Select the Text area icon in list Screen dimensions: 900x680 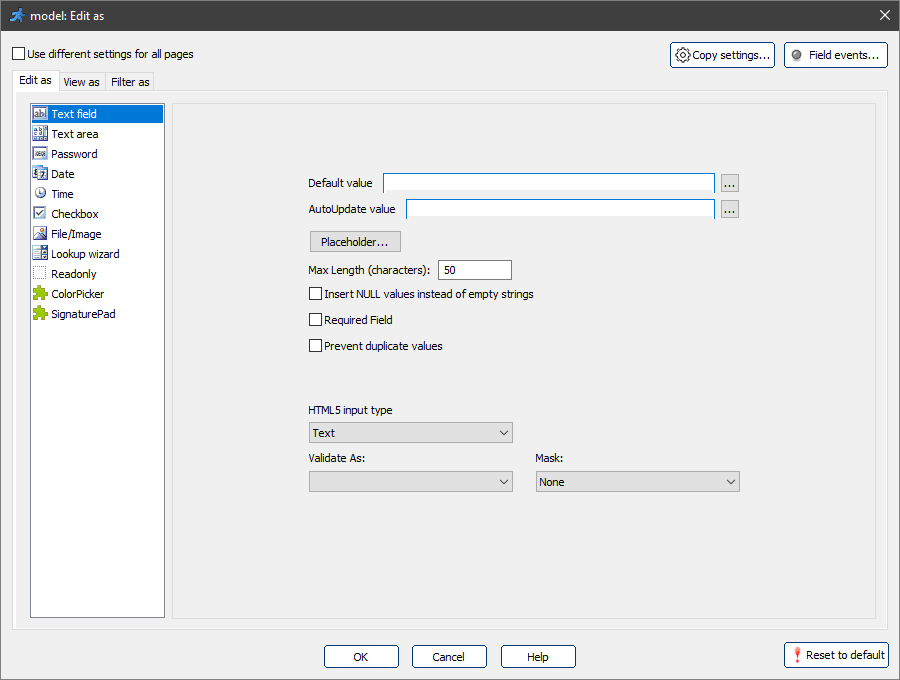(x=40, y=134)
